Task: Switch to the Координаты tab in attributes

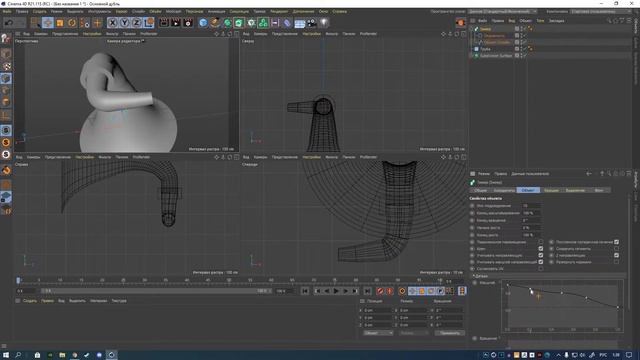Action: (504, 190)
